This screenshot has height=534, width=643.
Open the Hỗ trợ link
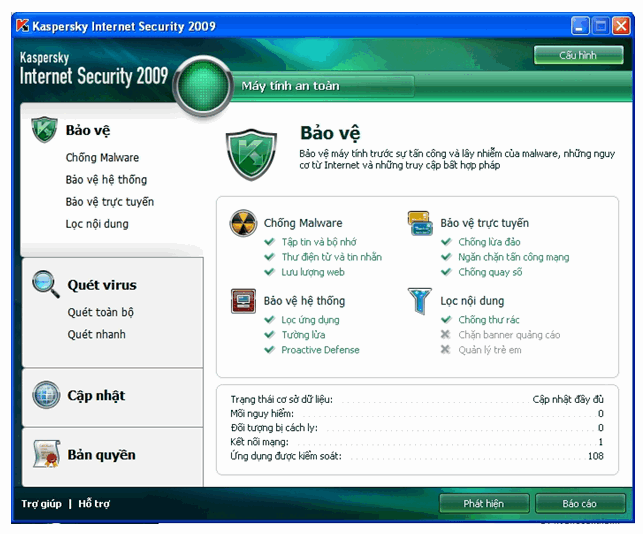pyautogui.click(x=94, y=504)
